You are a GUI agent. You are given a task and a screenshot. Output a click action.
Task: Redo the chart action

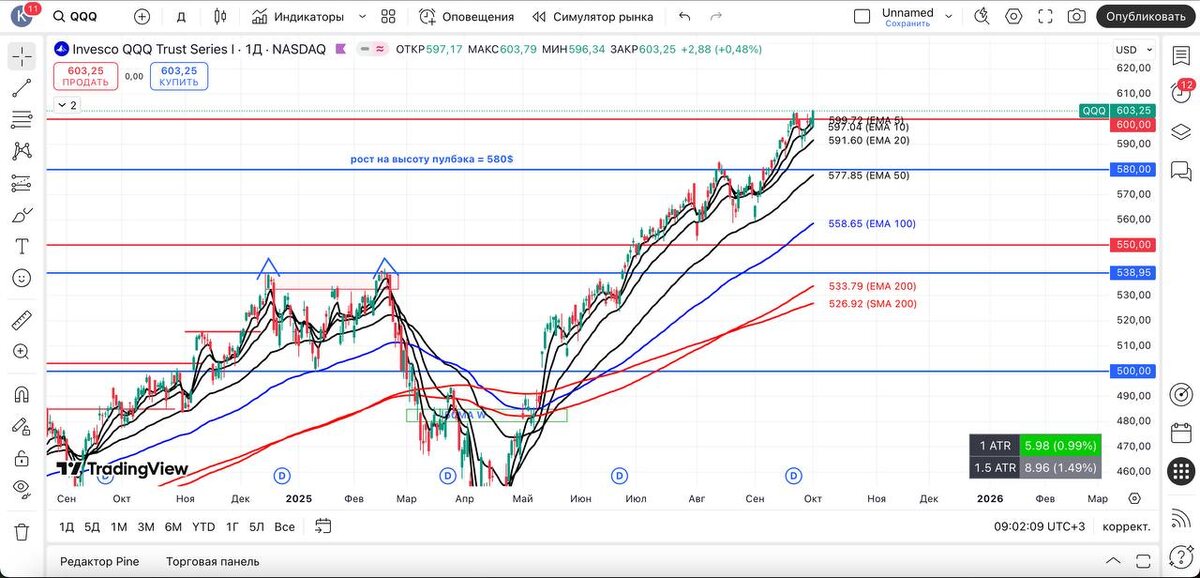(x=715, y=17)
